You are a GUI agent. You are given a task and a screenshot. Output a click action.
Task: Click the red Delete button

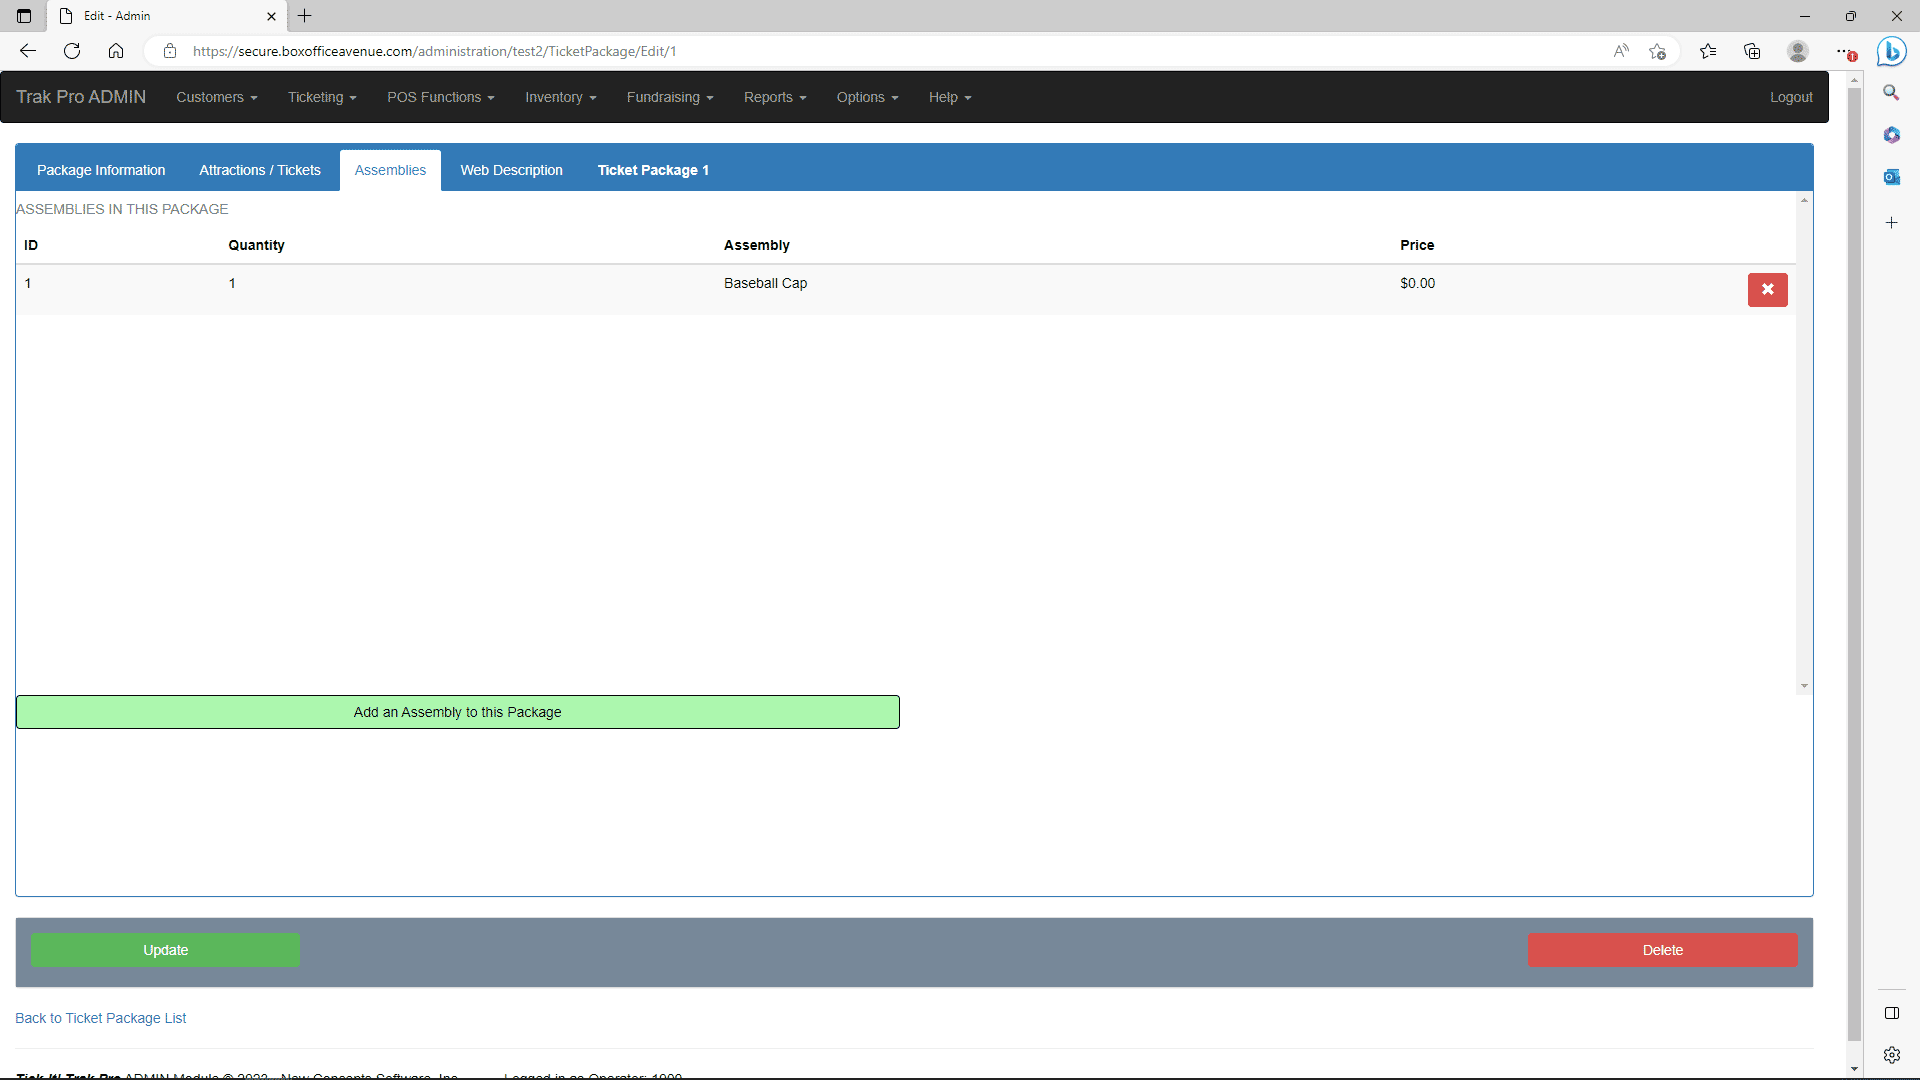(1662, 950)
